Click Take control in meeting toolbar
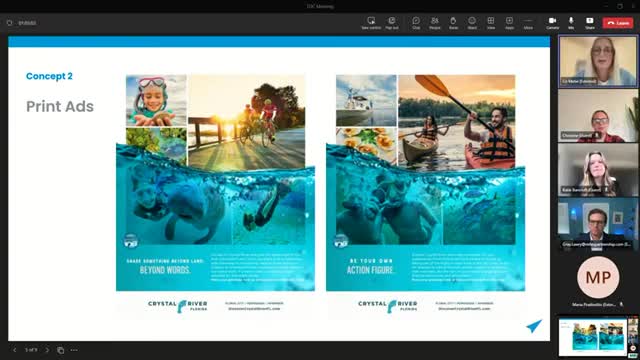The height and width of the screenshot is (360, 640). [x=371, y=23]
